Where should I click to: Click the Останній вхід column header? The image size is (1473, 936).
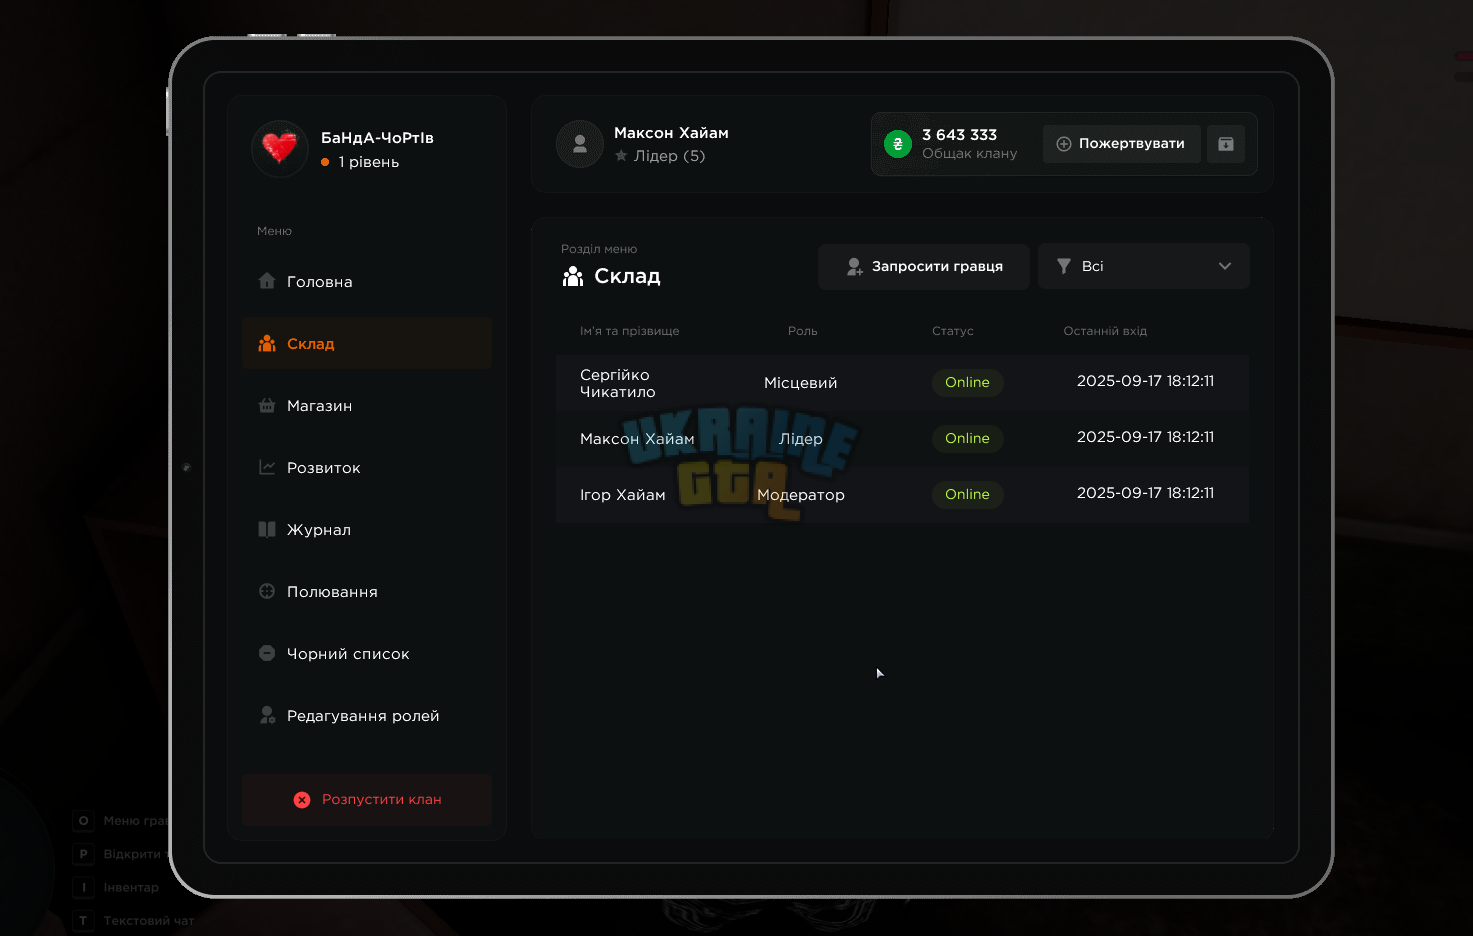click(1105, 331)
